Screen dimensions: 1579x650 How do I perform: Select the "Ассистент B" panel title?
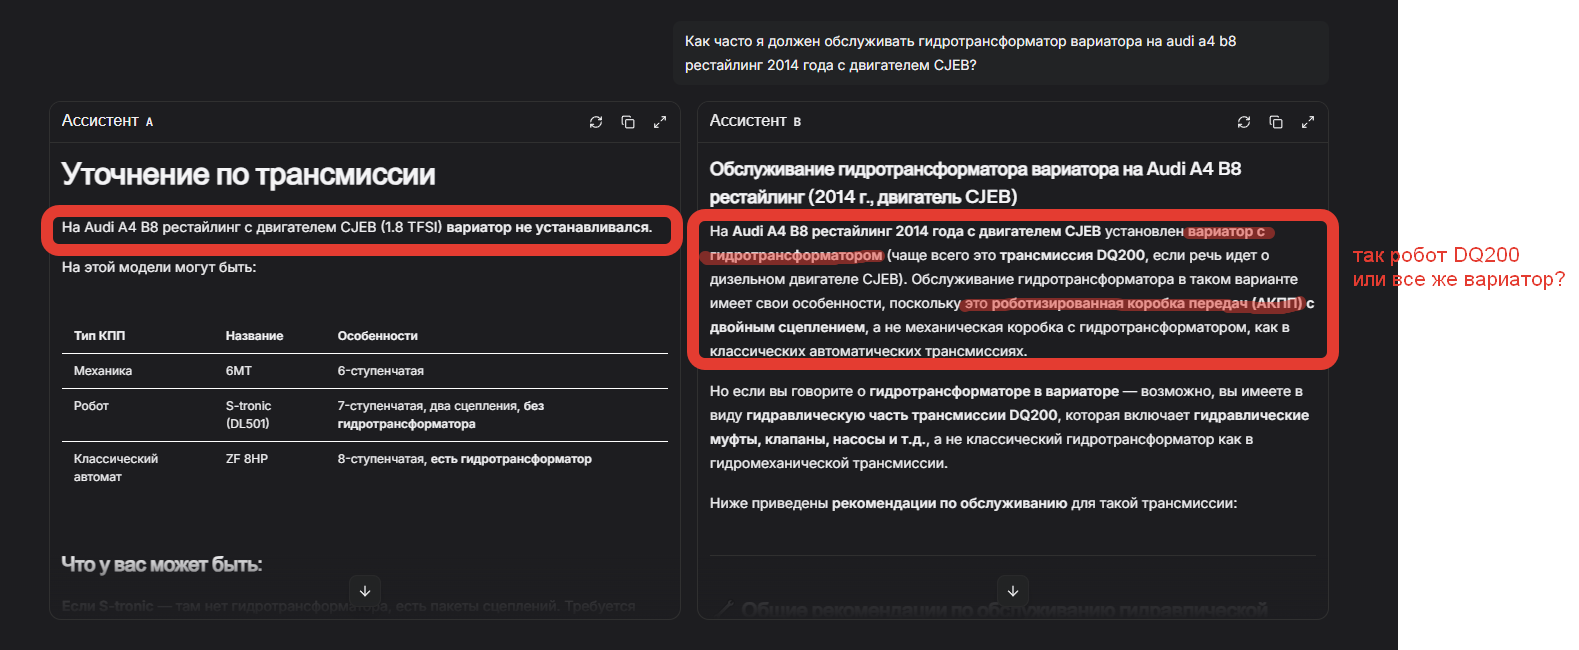coord(755,121)
